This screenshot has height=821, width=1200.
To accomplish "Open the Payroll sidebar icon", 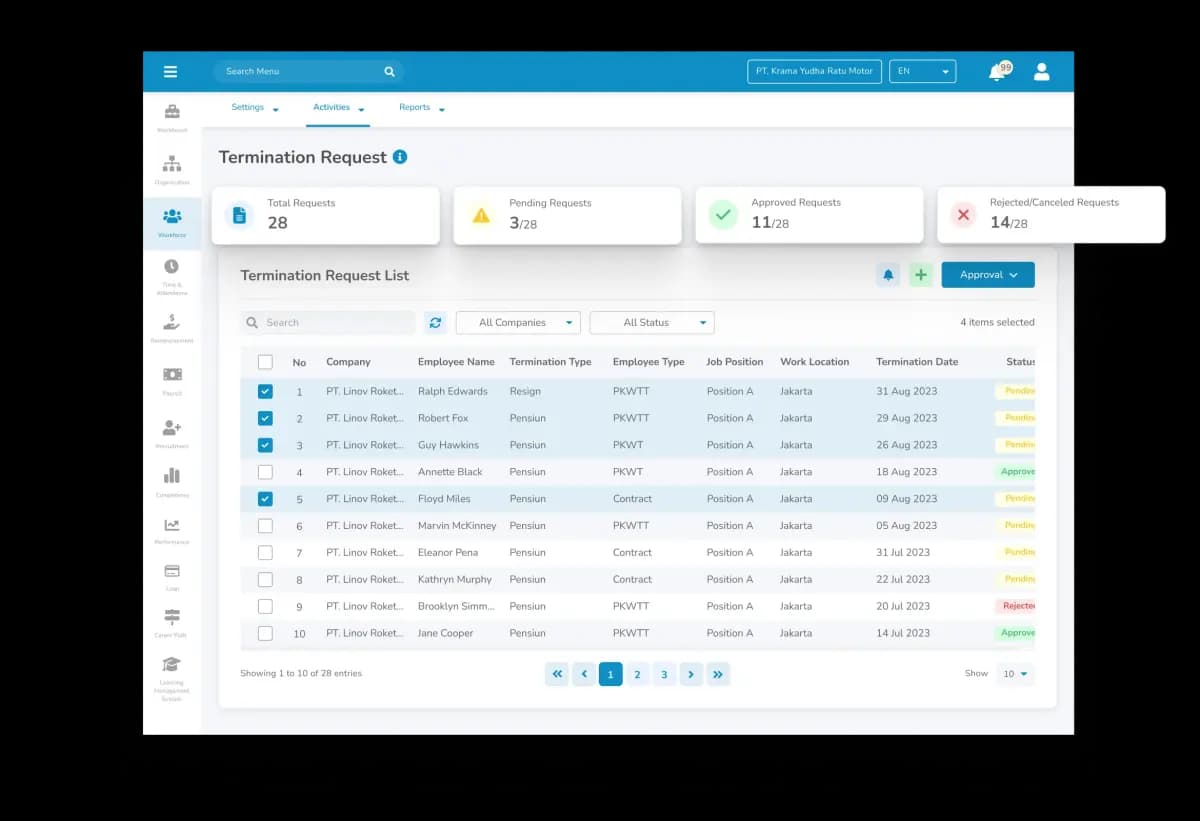I will (x=172, y=379).
